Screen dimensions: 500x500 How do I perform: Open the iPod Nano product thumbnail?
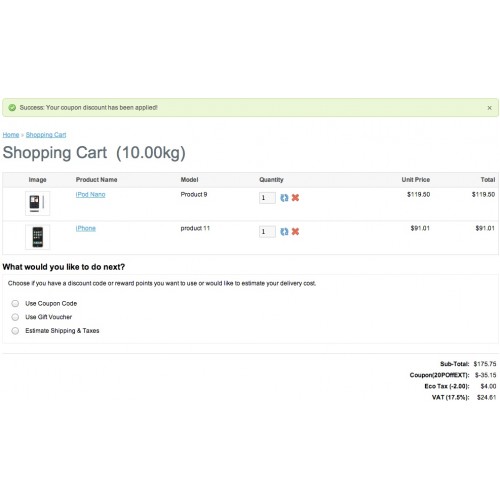37,203
